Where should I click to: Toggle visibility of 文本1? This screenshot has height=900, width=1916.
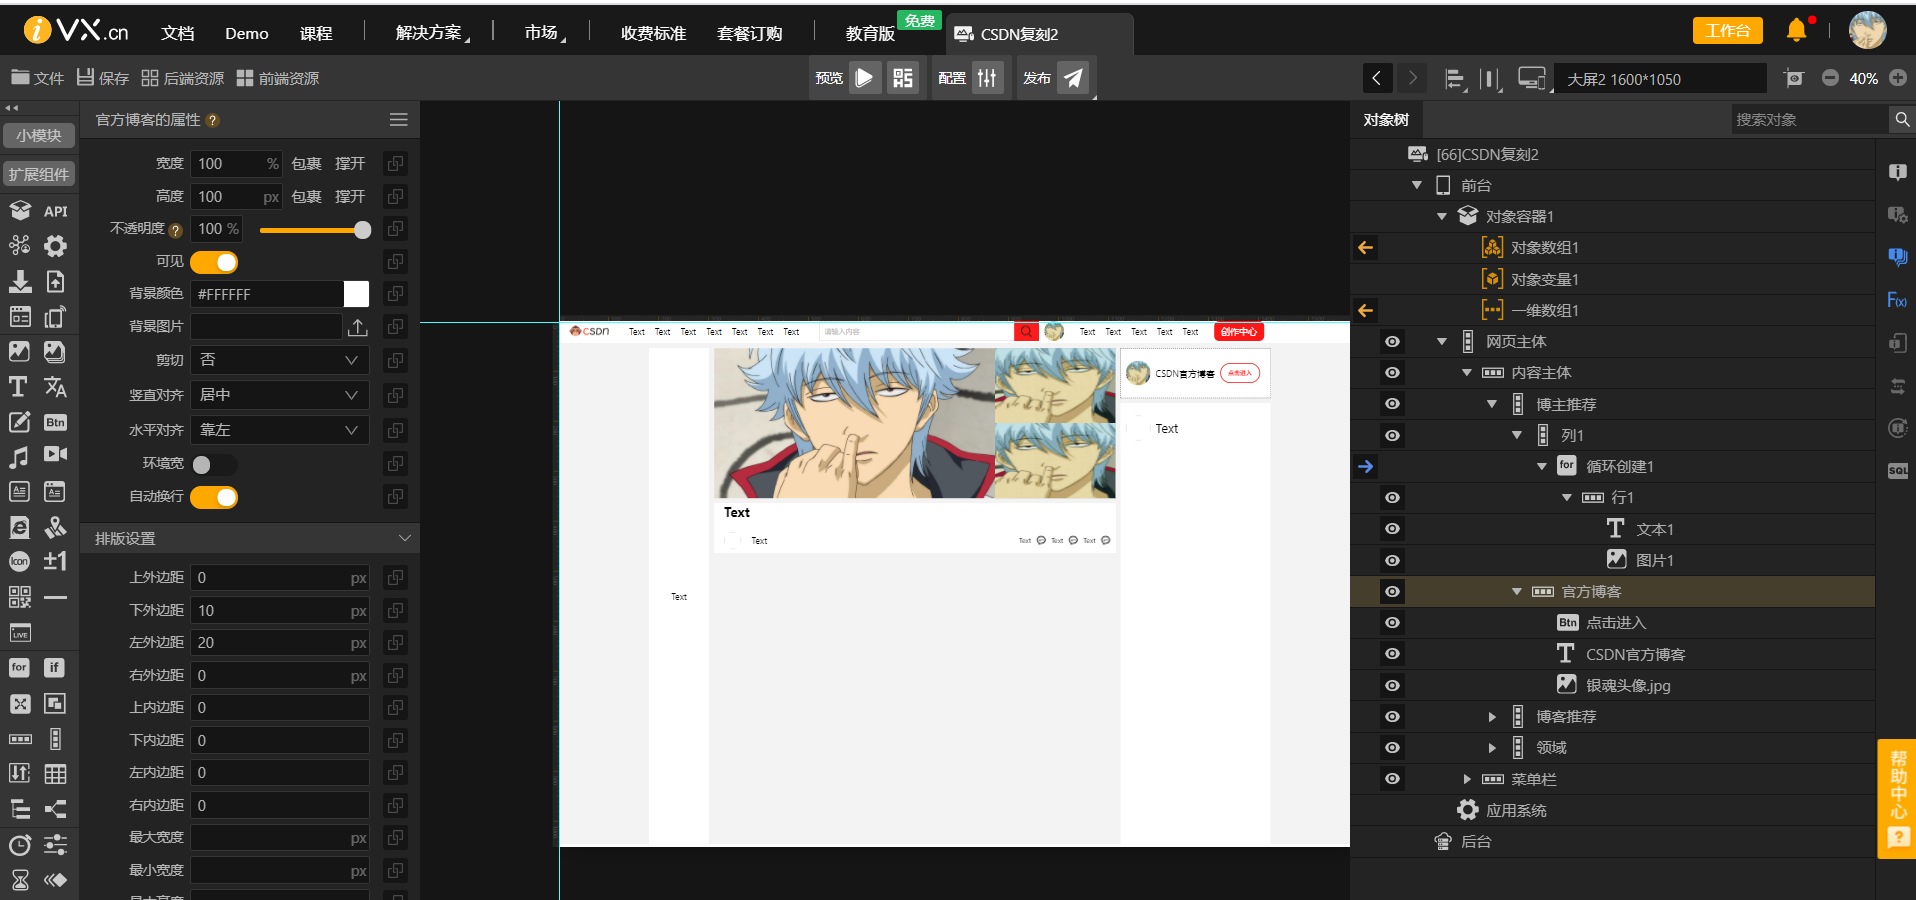point(1392,529)
